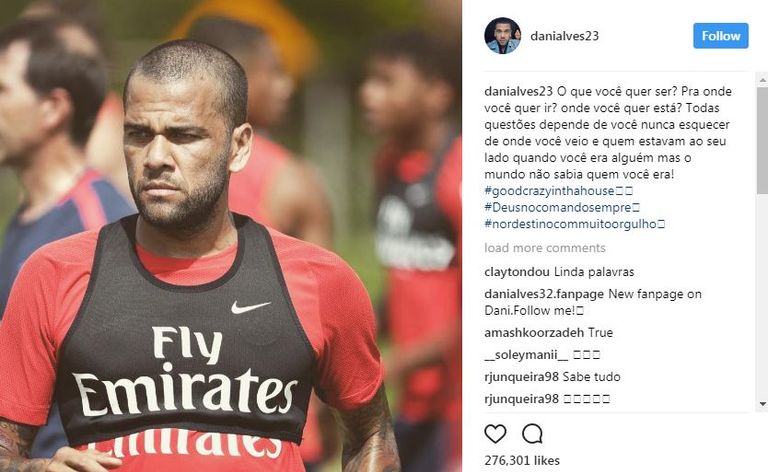Visit claytondou commenter profile
This screenshot has width=768, height=472.
coord(517,272)
